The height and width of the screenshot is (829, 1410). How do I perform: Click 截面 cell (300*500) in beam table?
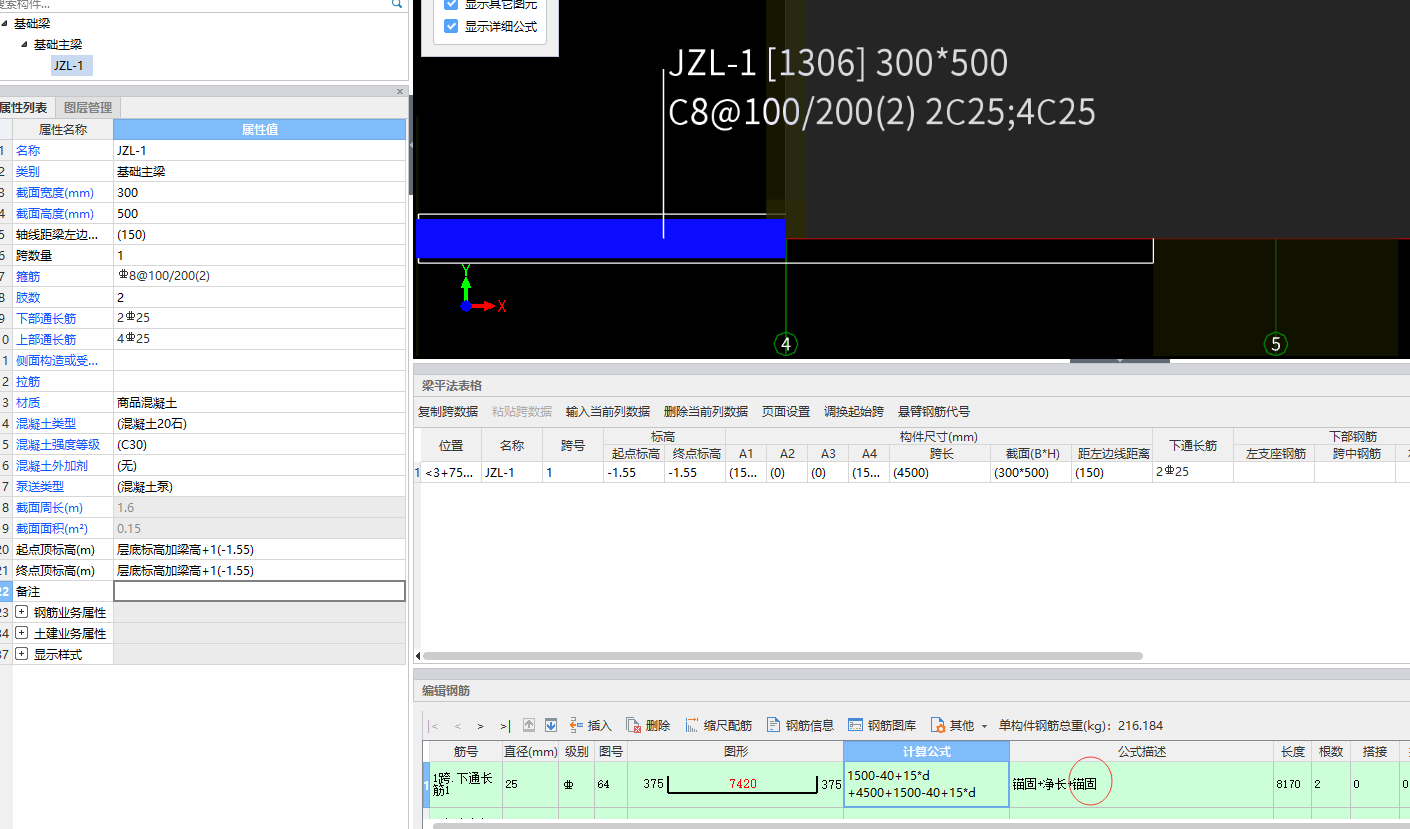pos(1031,472)
